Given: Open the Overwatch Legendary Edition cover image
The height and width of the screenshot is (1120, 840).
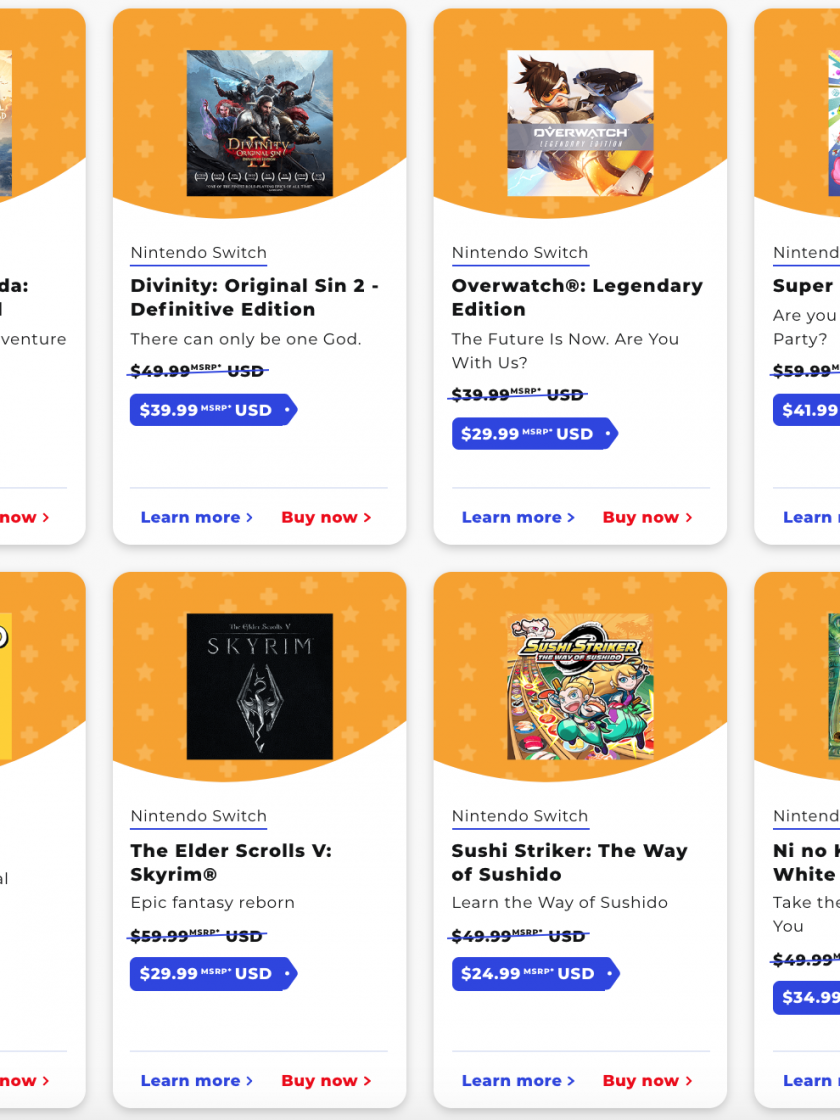Looking at the screenshot, I should 580,123.
